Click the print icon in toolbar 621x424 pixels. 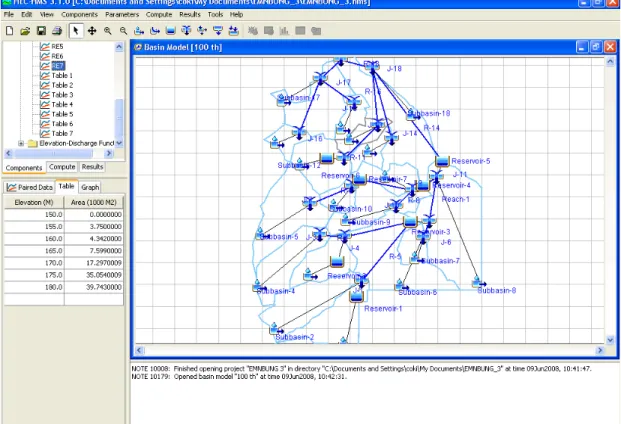57,31
